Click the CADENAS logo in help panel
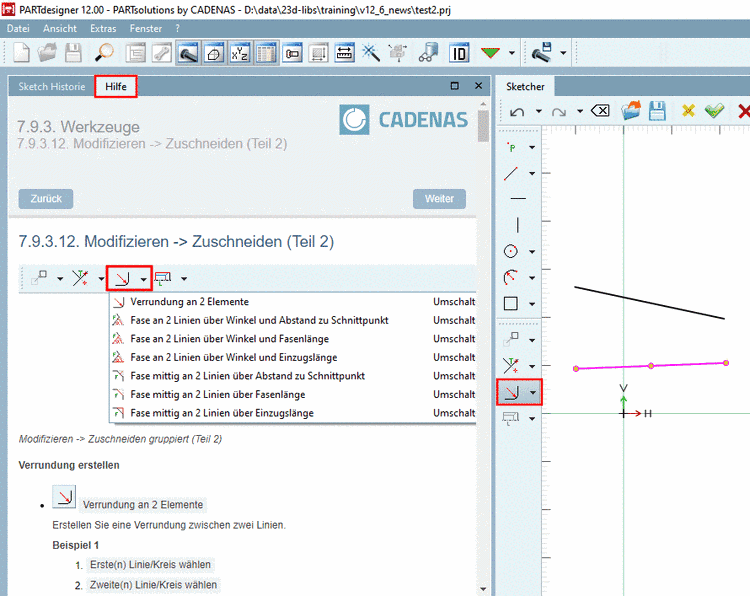 pos(404,120)
